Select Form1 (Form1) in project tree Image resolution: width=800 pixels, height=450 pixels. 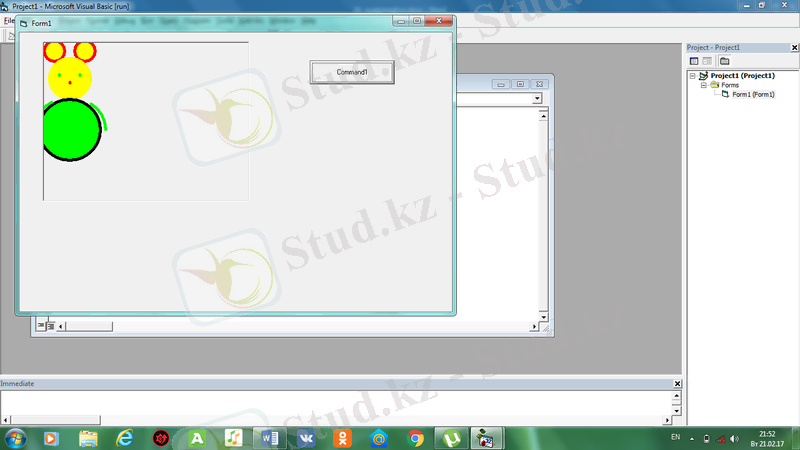pyautogui.click(x=753, y=95)
